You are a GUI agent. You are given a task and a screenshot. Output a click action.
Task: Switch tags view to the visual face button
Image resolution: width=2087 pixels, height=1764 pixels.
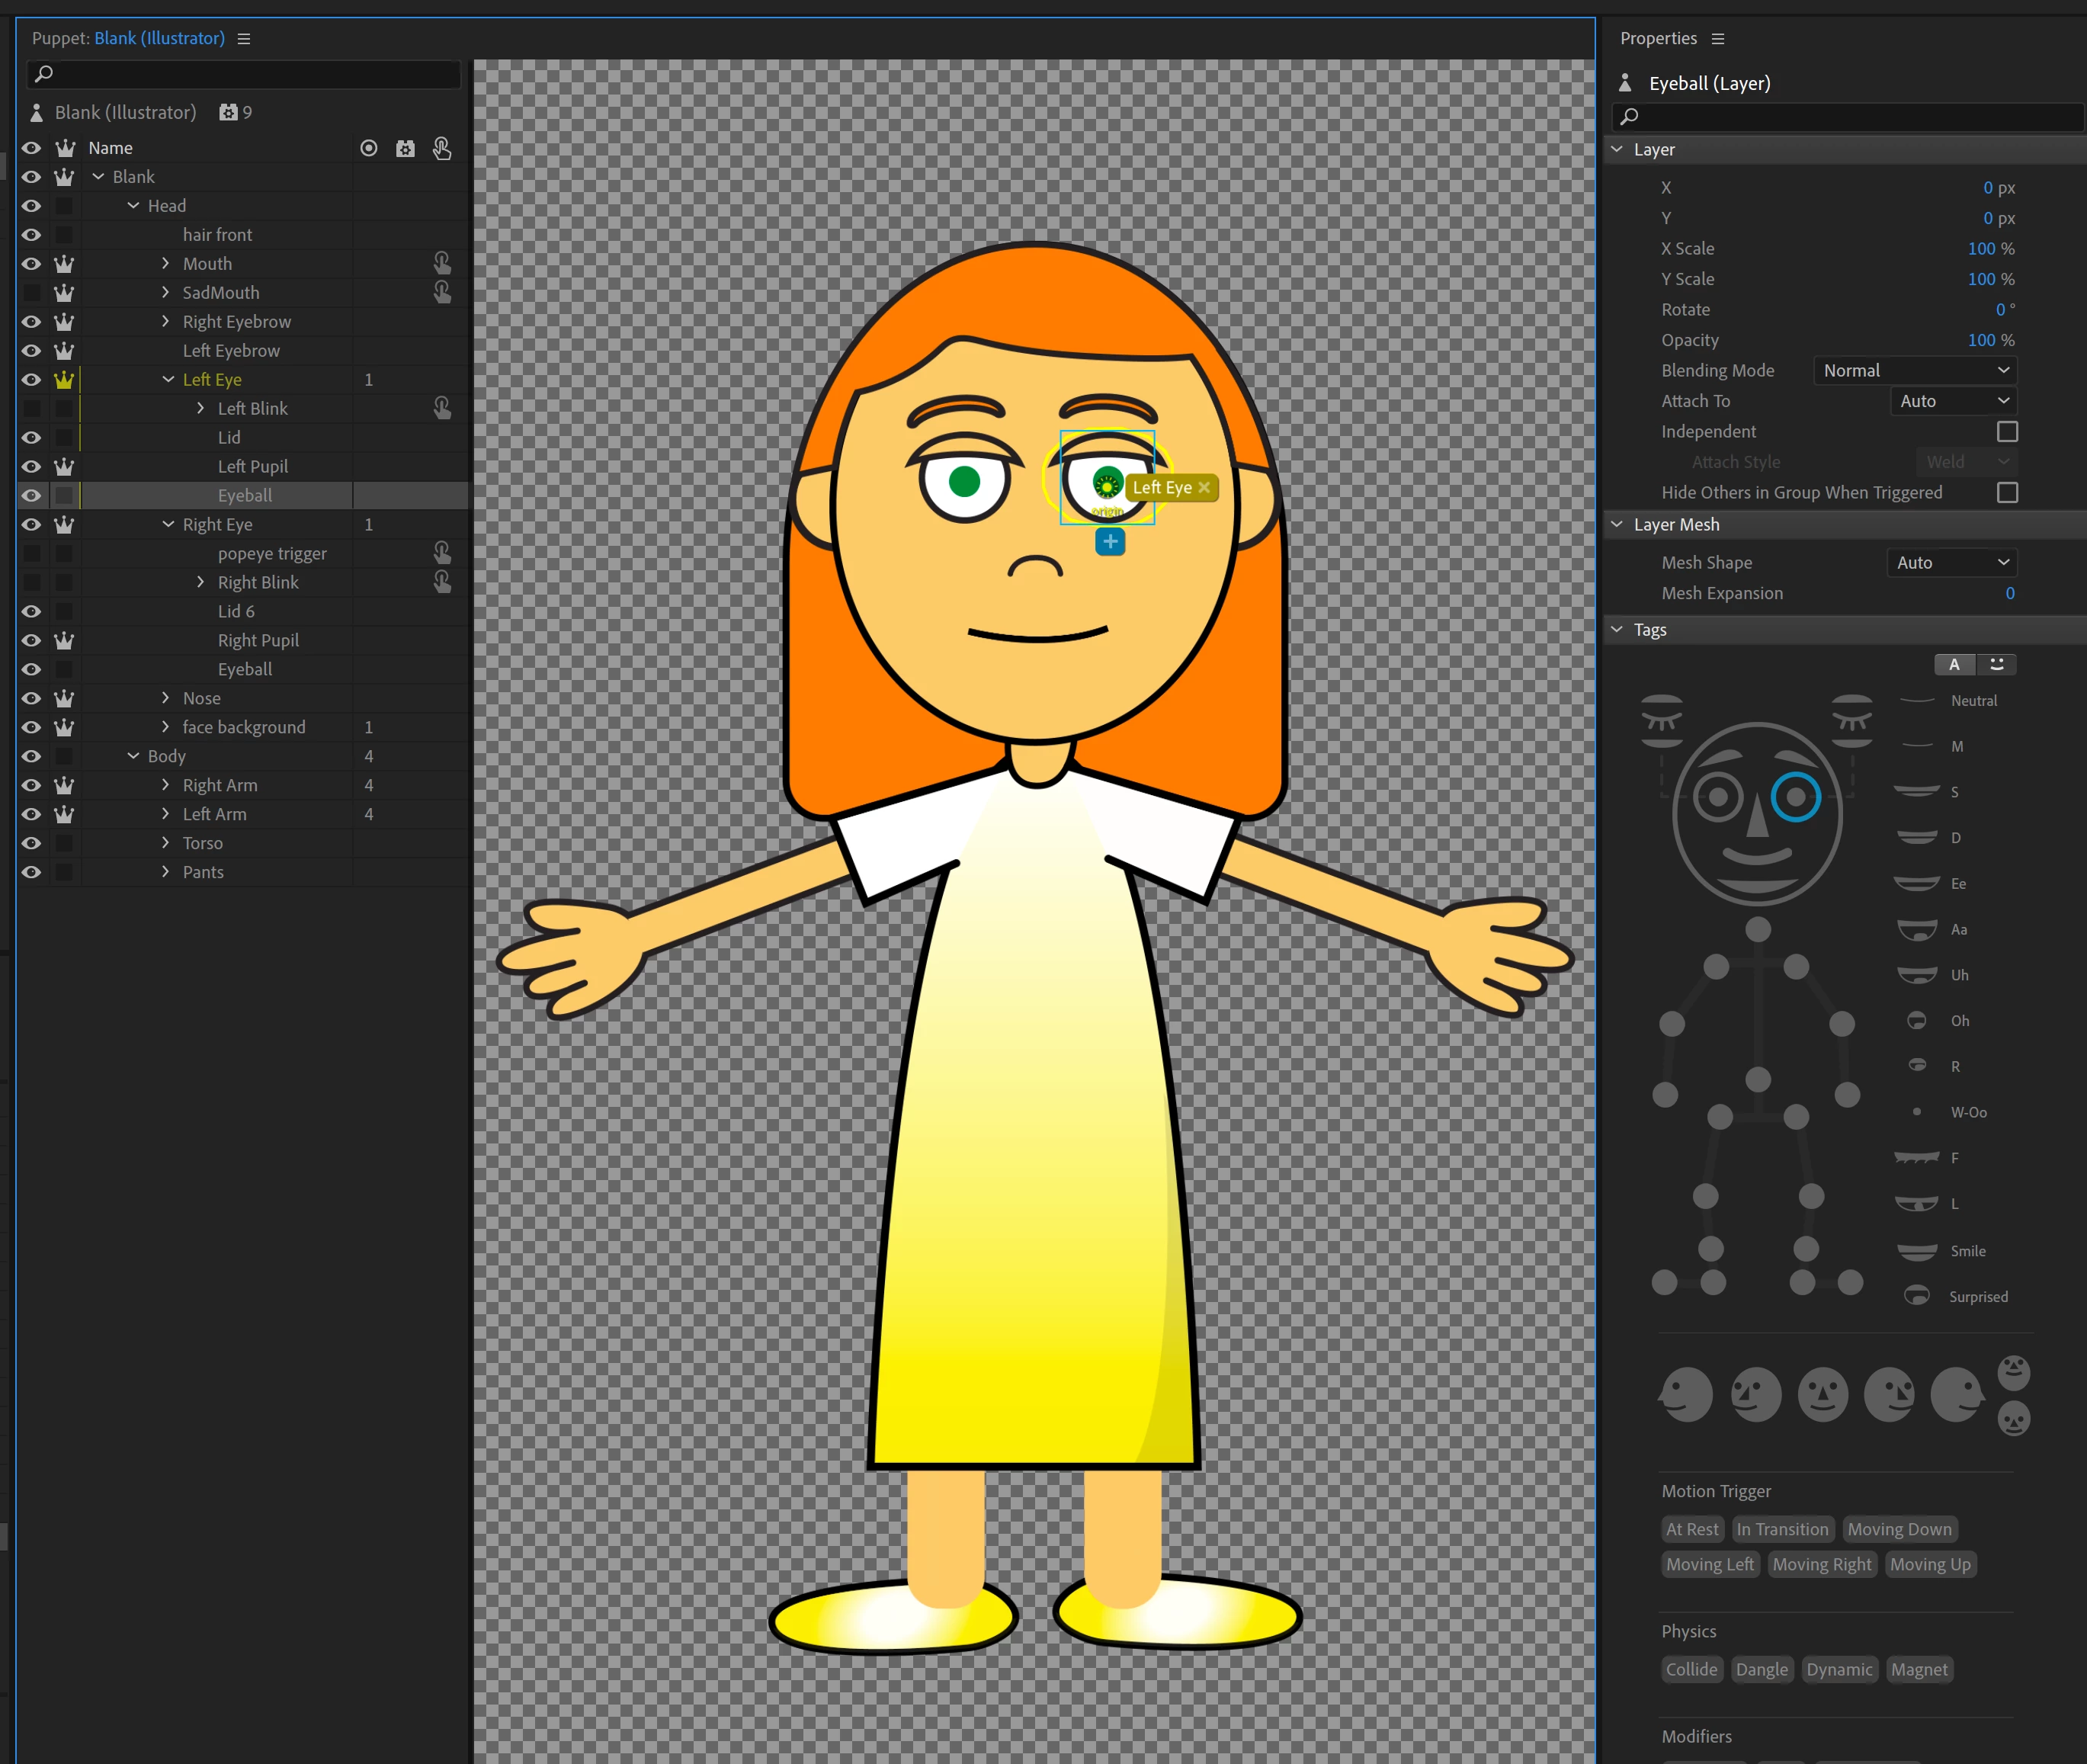click(x=1996, y=665)
